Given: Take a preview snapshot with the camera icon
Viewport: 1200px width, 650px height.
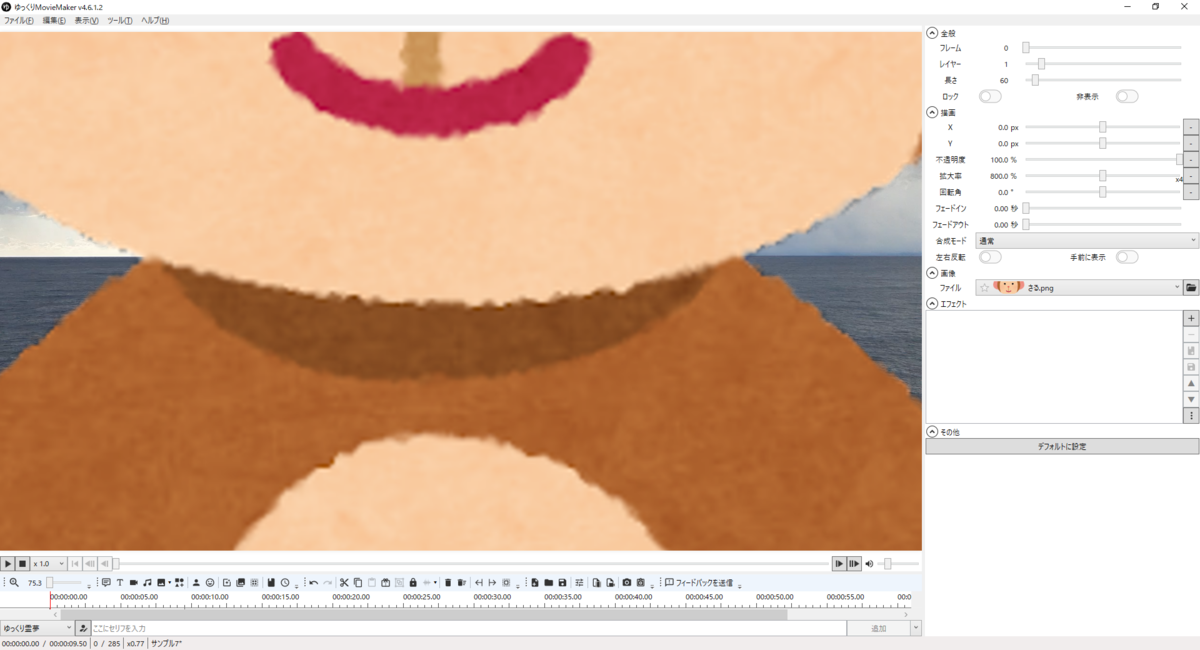Looking at the screenshot, I should click(627, 582).
